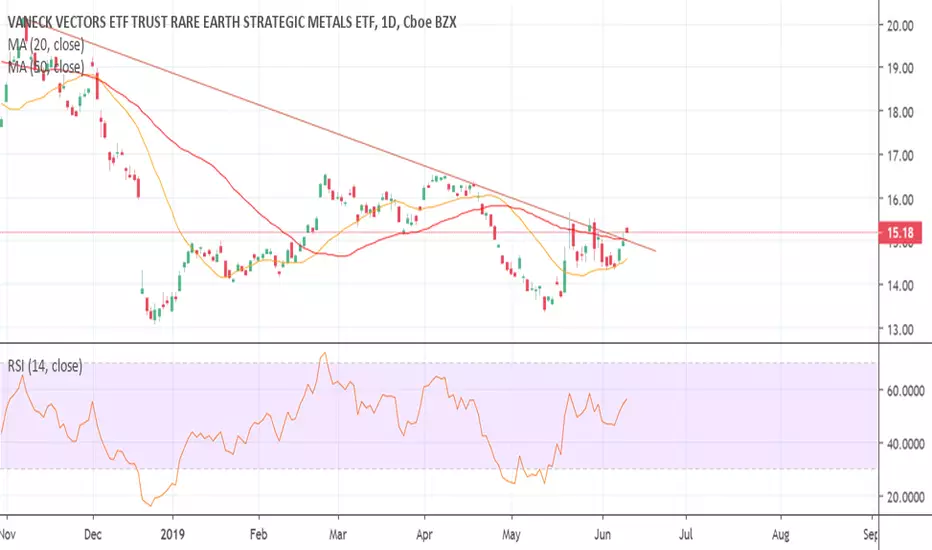932x550 pixels.
Task: Click the Dec label on time axis
Action: coord(93,535)
